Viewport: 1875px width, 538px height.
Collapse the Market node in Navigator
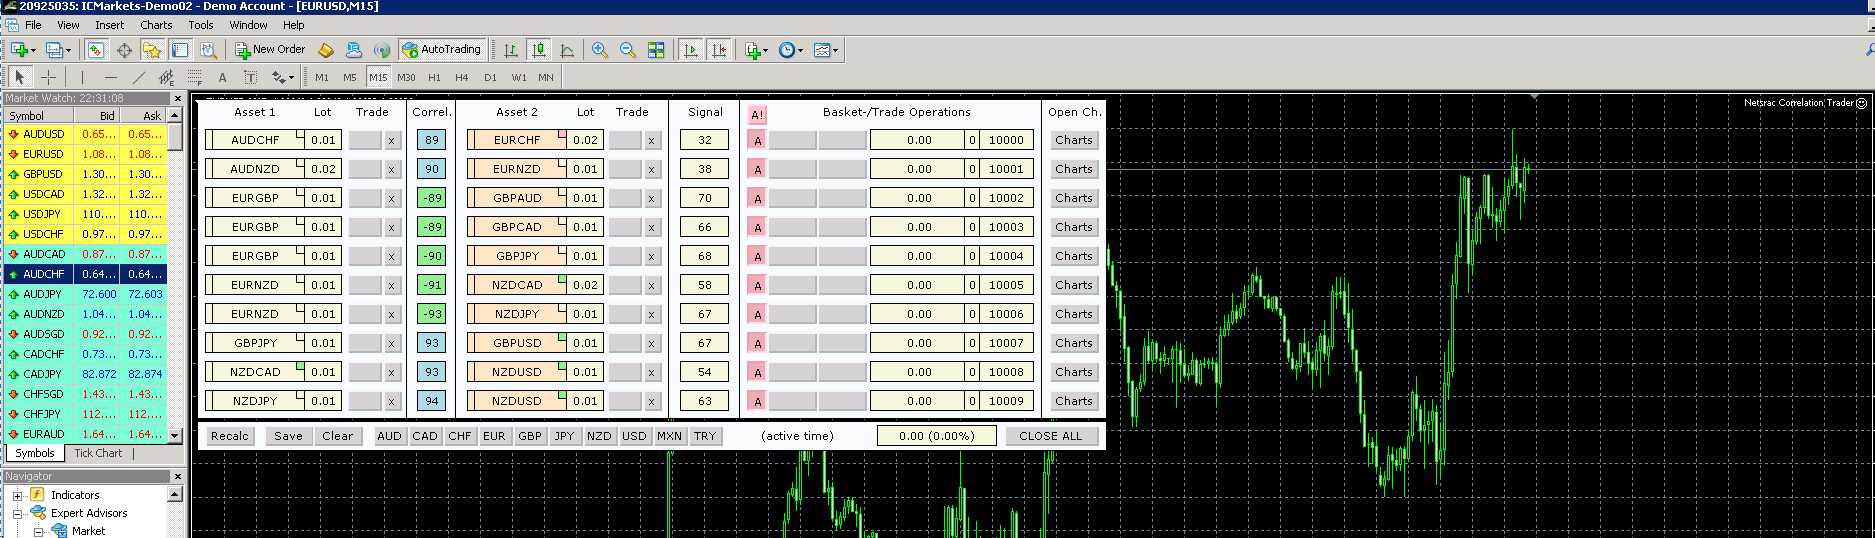[39, 532]
